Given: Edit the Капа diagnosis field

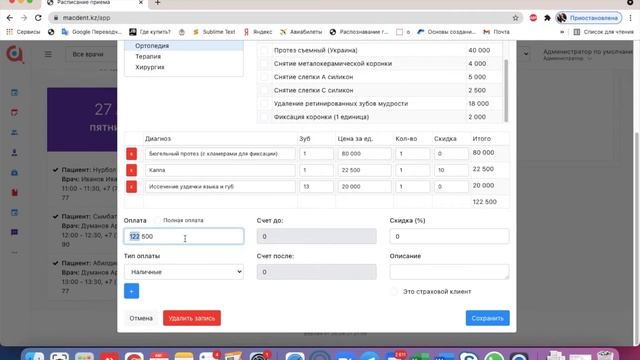Looking at the screenshot, I should click(x=220, y=170).
